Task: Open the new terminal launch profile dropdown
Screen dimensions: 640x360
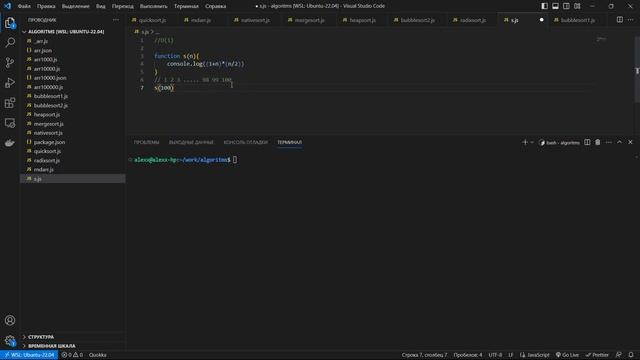Action: [532, 142]
